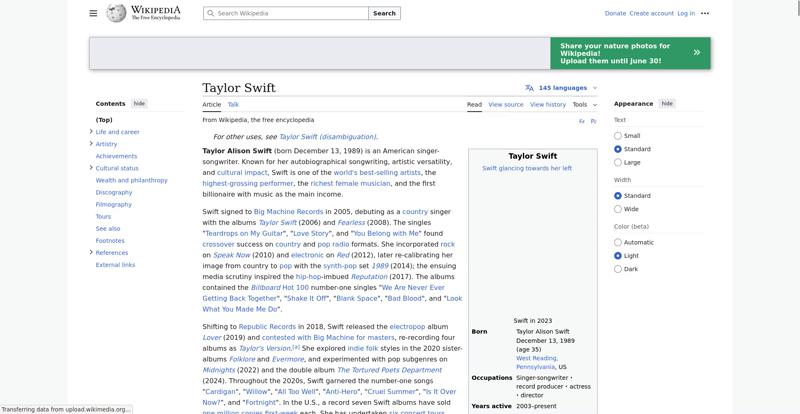Select Small text size
This screenshot has height=414, width=800.
point(618,136)
